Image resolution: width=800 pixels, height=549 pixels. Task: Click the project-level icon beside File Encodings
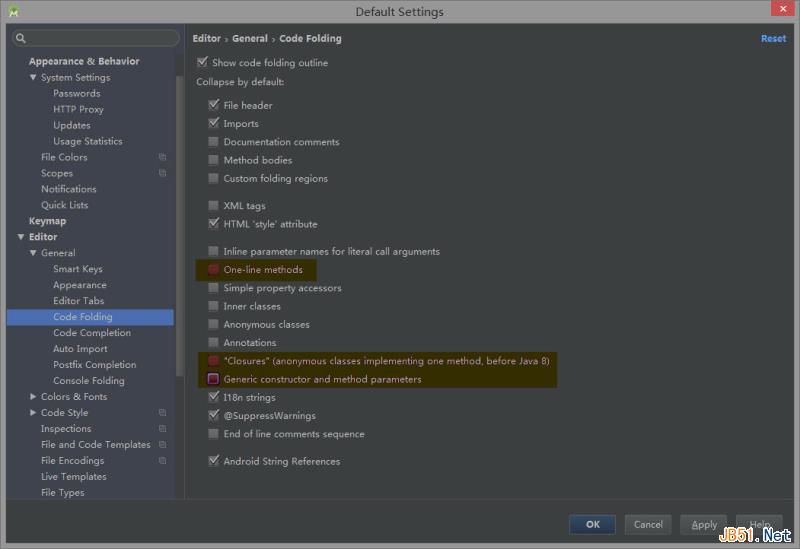point(162,461)
